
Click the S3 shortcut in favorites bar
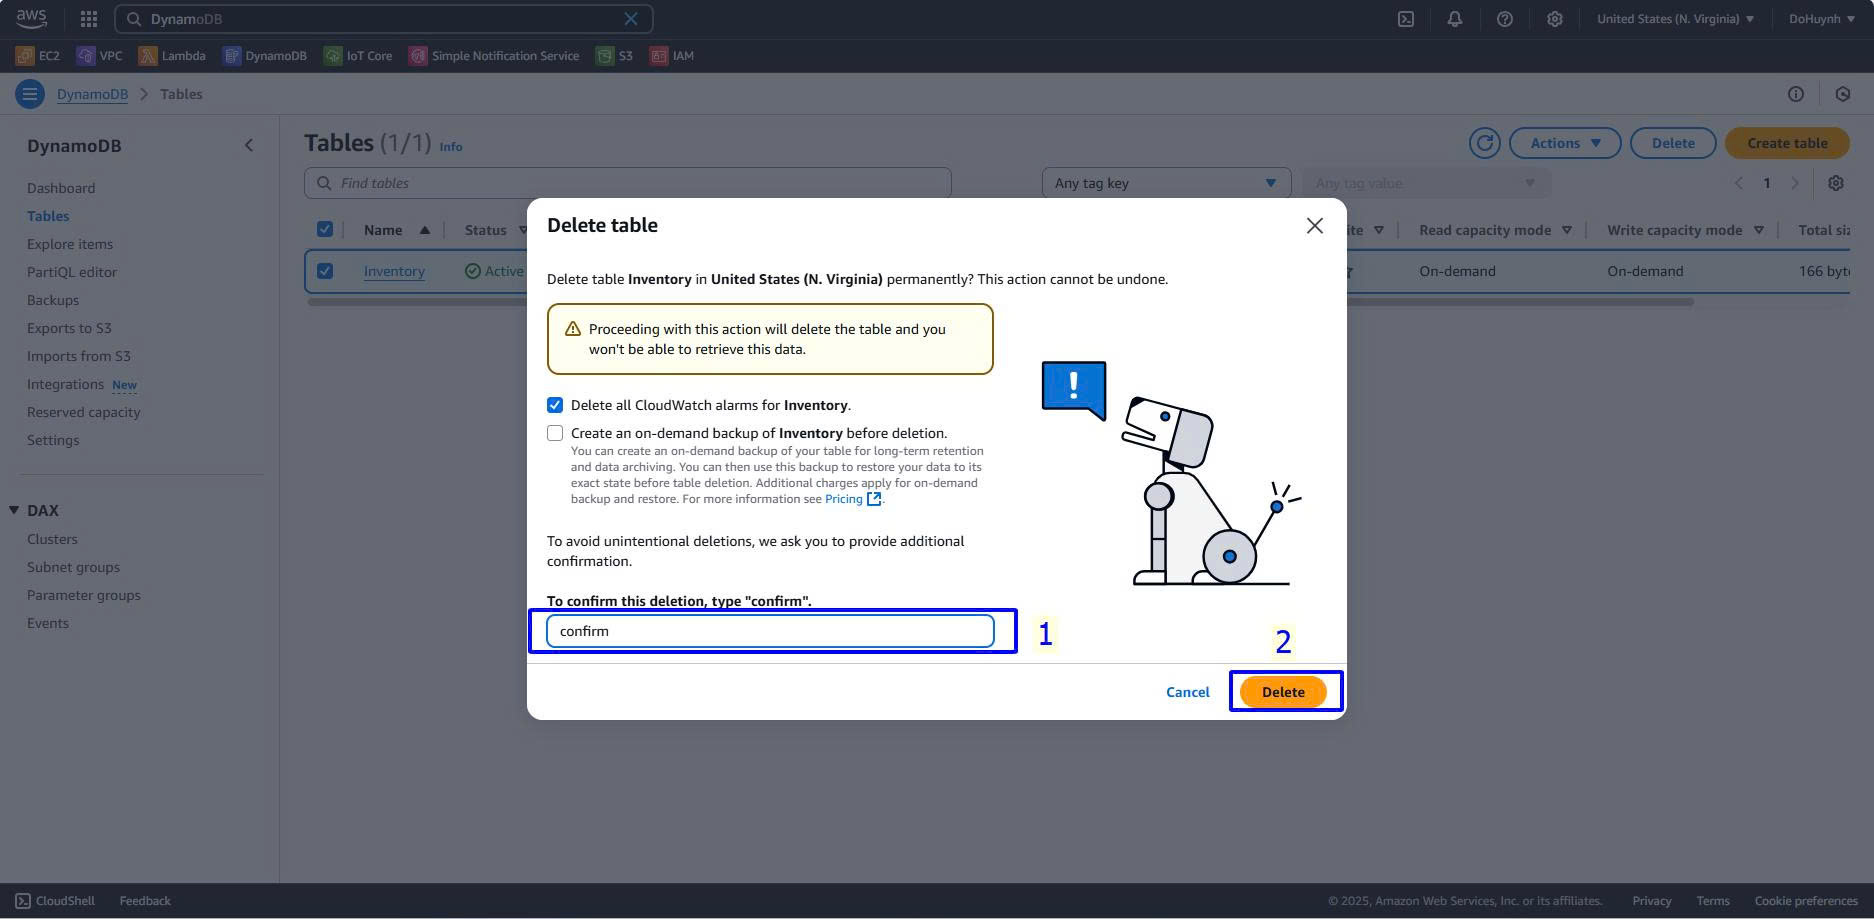coord(615,56)
